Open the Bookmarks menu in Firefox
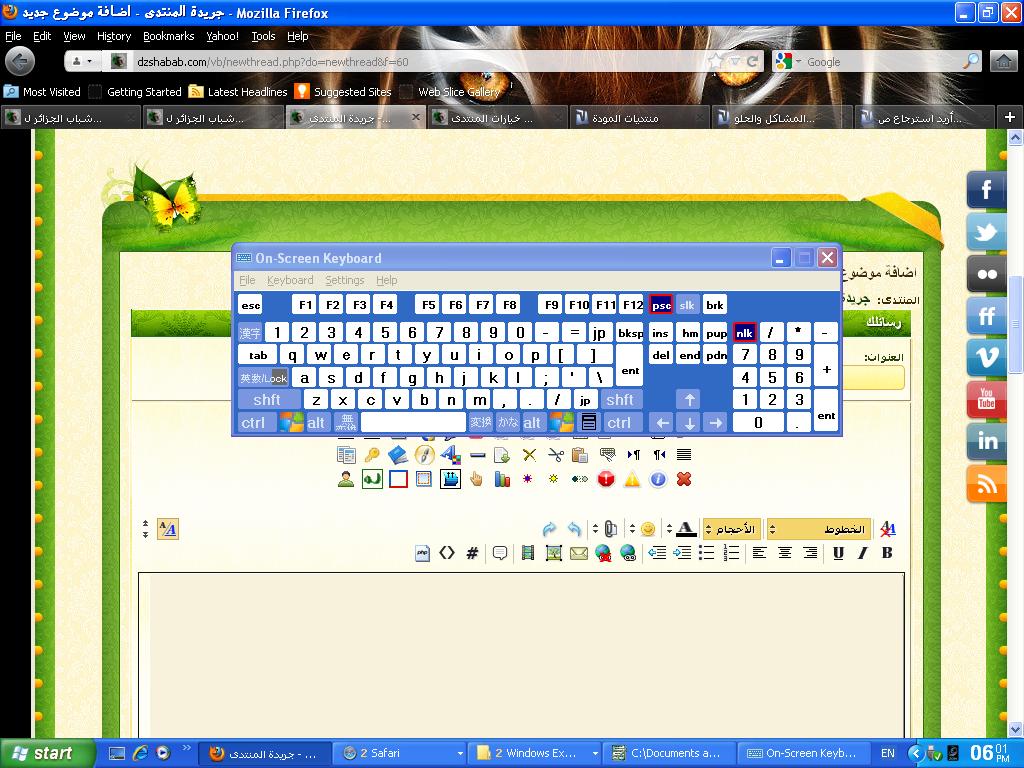1024x768 pixels. click(168, 36)
